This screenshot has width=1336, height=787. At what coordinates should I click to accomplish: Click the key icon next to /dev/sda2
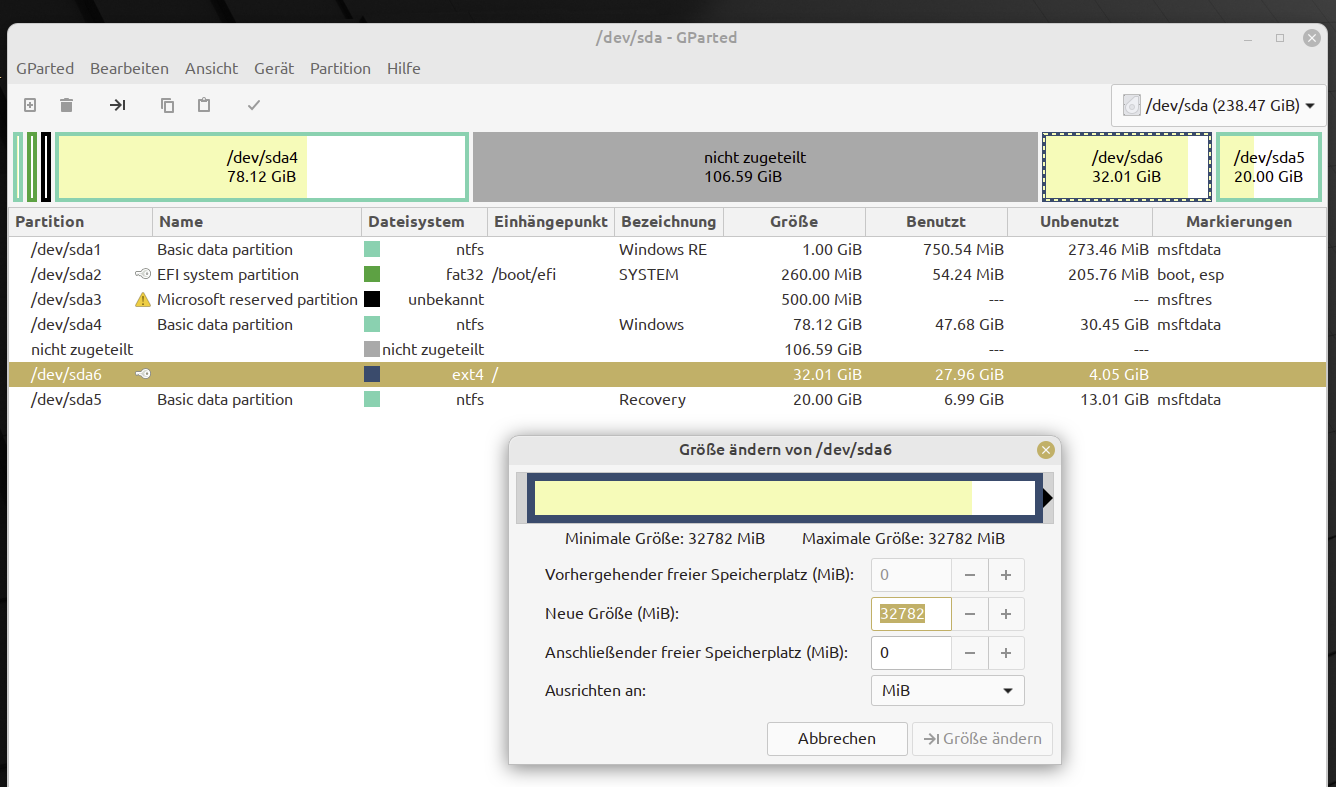tap(143, 274)
